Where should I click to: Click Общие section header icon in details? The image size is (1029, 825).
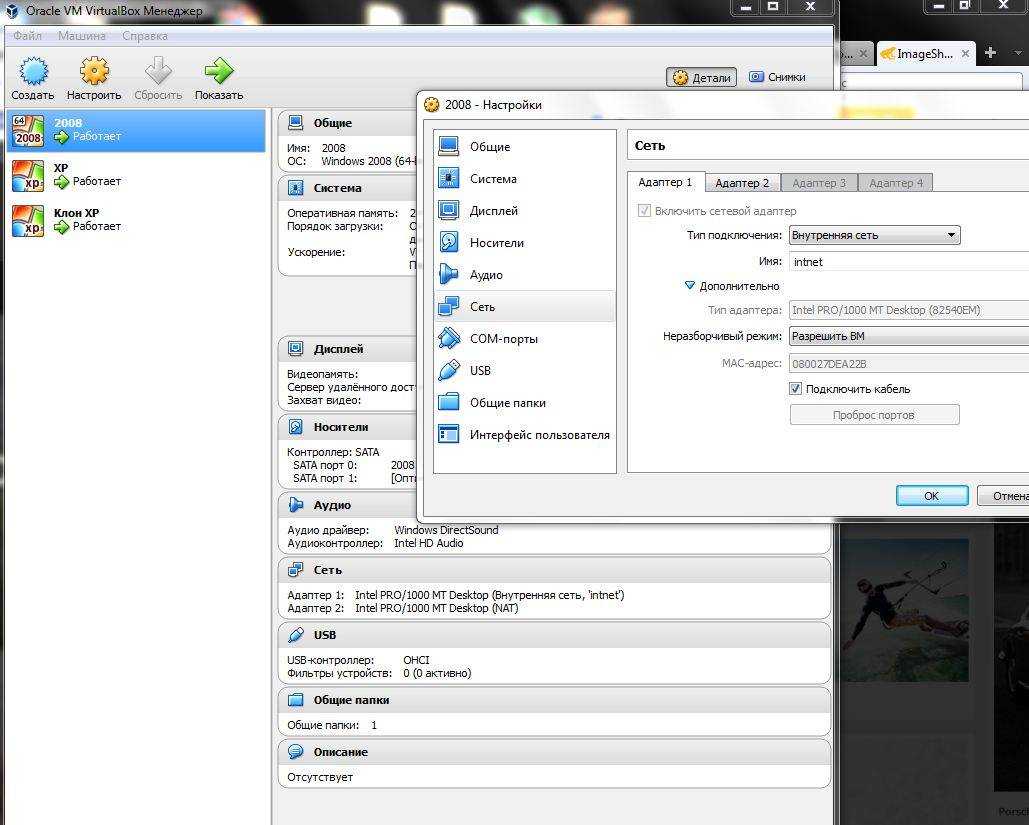point(296,123)
